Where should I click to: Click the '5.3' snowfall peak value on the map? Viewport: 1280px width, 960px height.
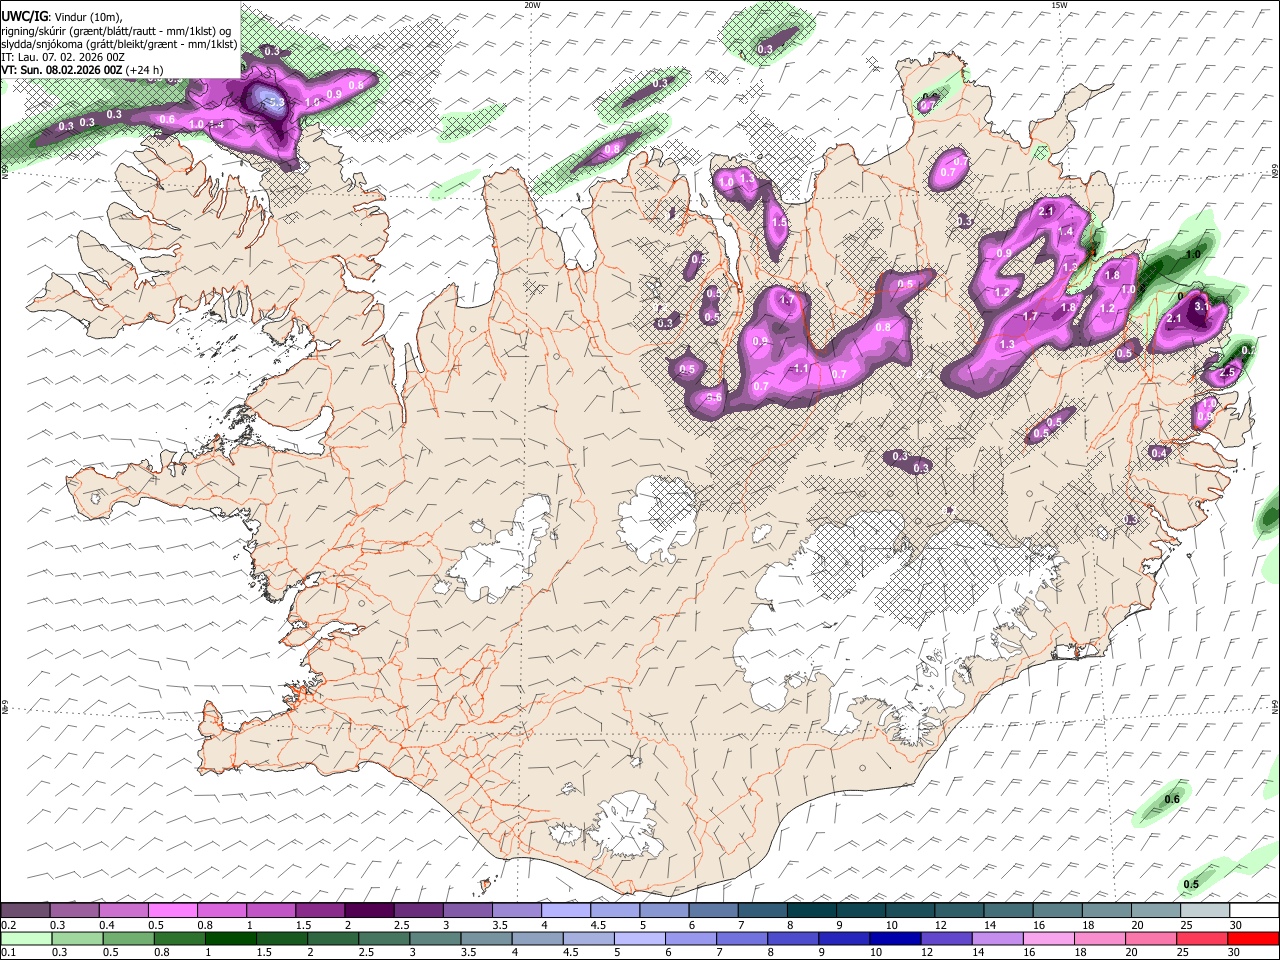(x=276, y=101)
